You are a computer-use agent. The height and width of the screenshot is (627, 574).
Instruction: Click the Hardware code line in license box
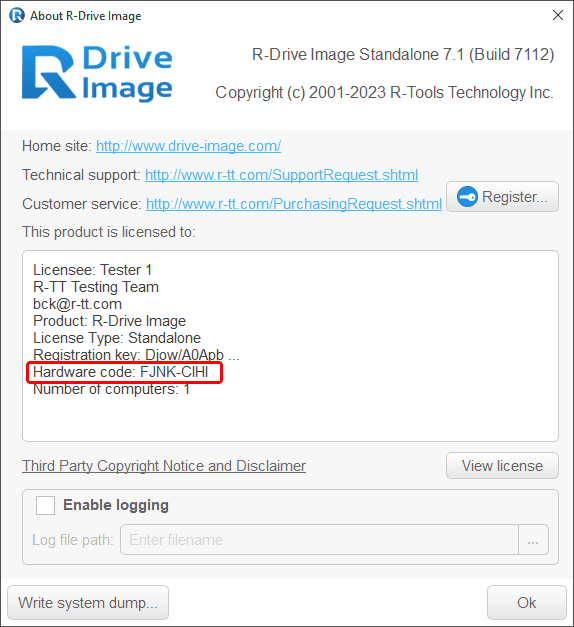[120, 372]
